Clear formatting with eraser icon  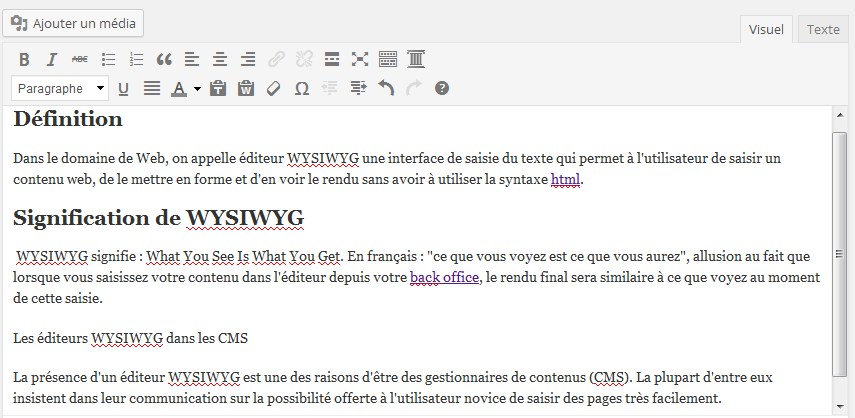tap(273, 88)
